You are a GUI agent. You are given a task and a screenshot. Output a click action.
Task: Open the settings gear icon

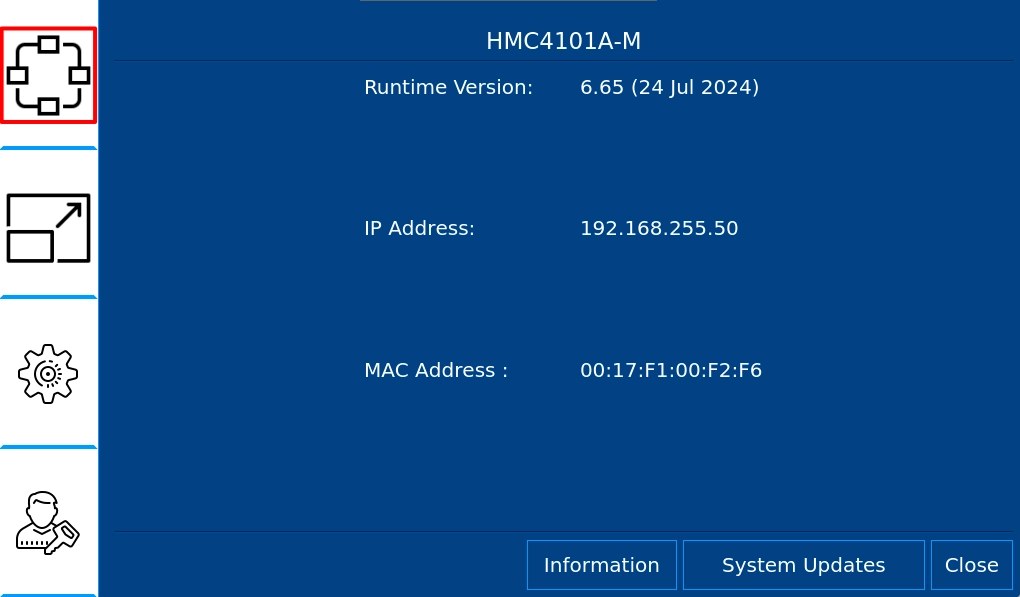pos(48,373)
